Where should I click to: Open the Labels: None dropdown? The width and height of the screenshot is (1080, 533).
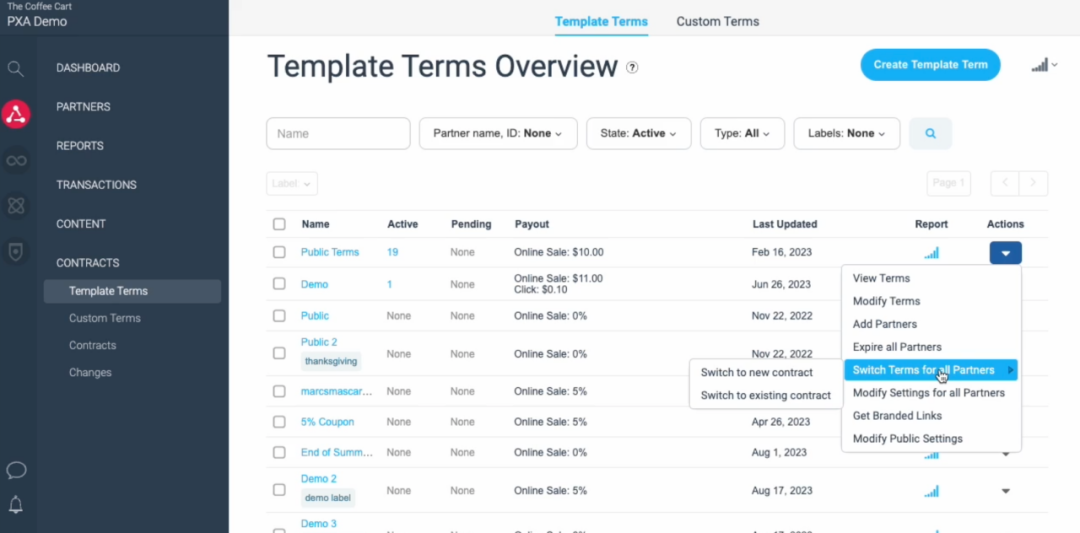847,134
